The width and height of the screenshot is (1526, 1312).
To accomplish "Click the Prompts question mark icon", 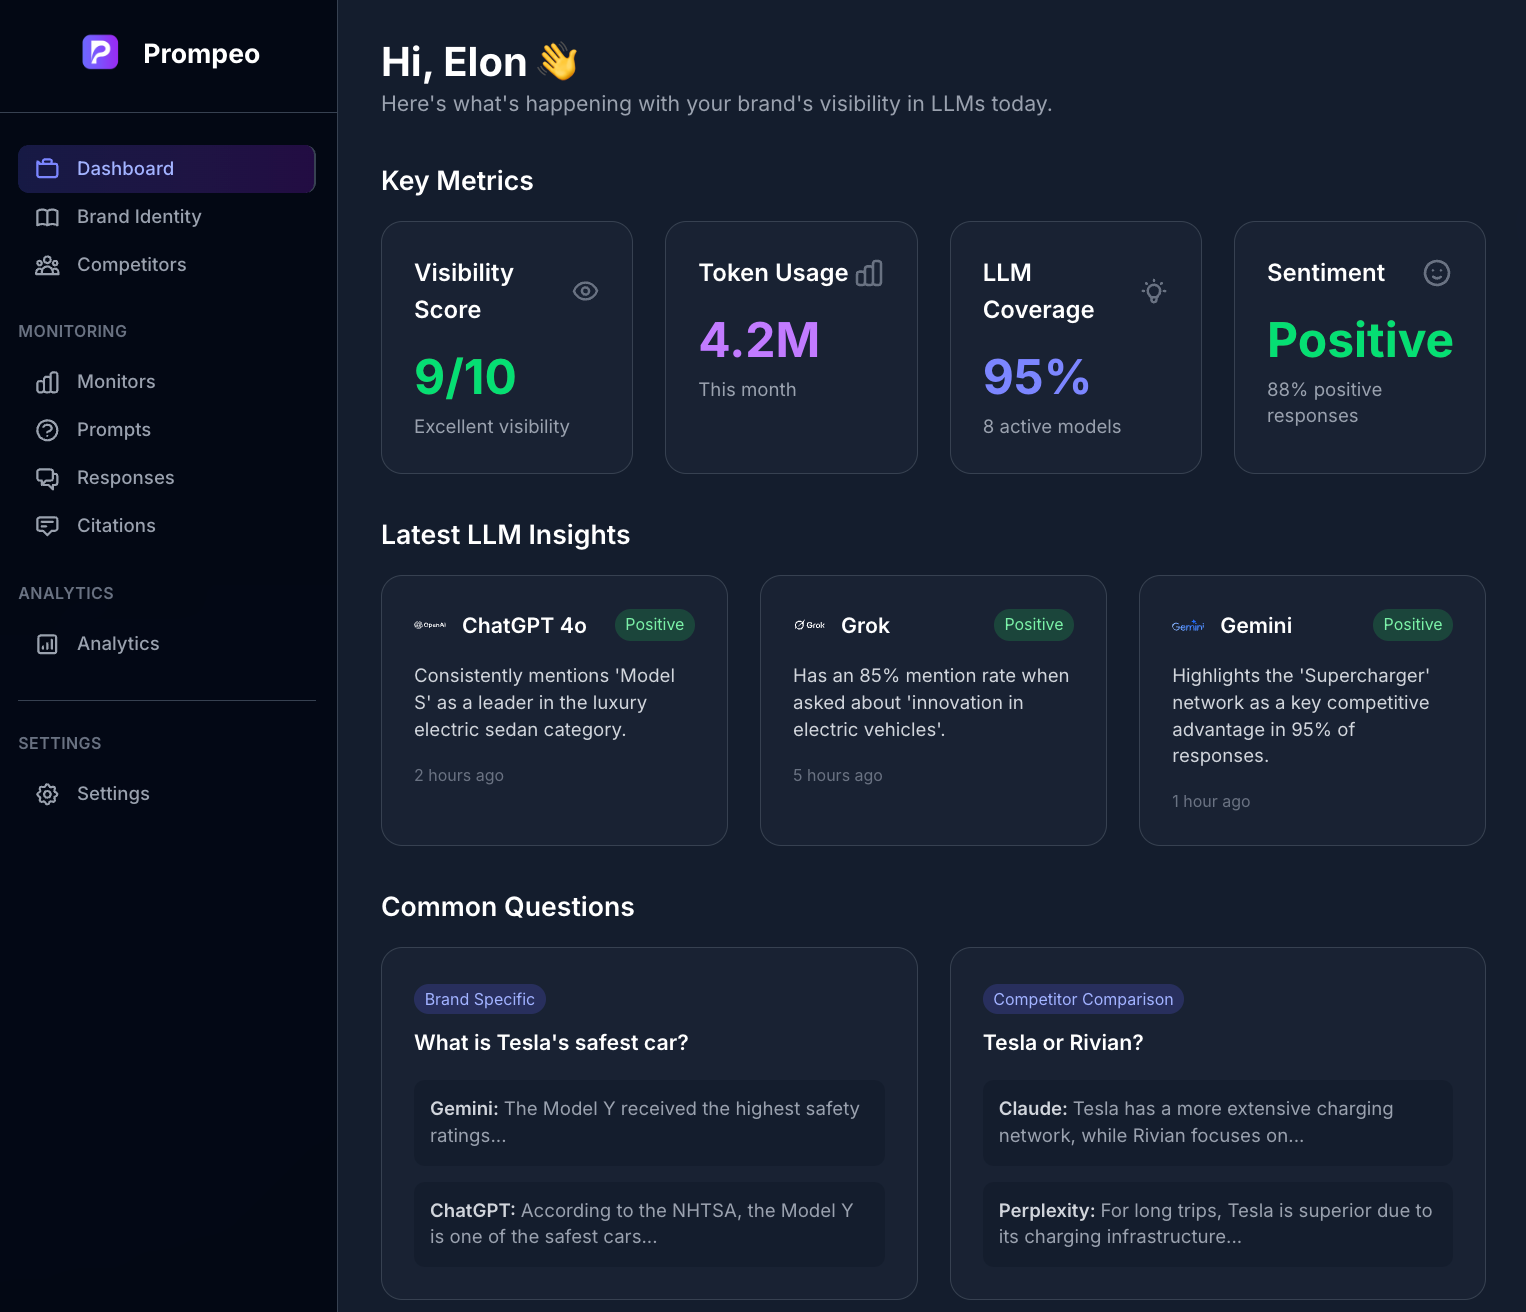I will point(47,430).
